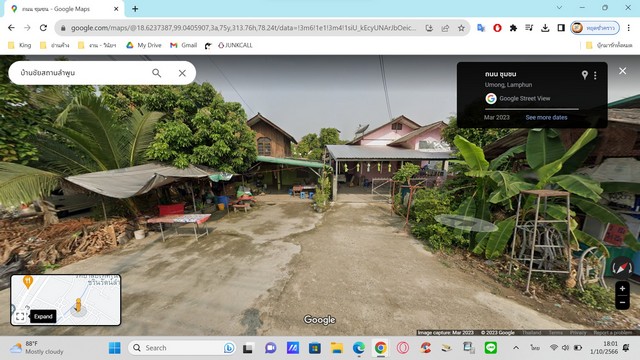640x360 pixels.
Task: Click the See more dates link
Action: 546,118
